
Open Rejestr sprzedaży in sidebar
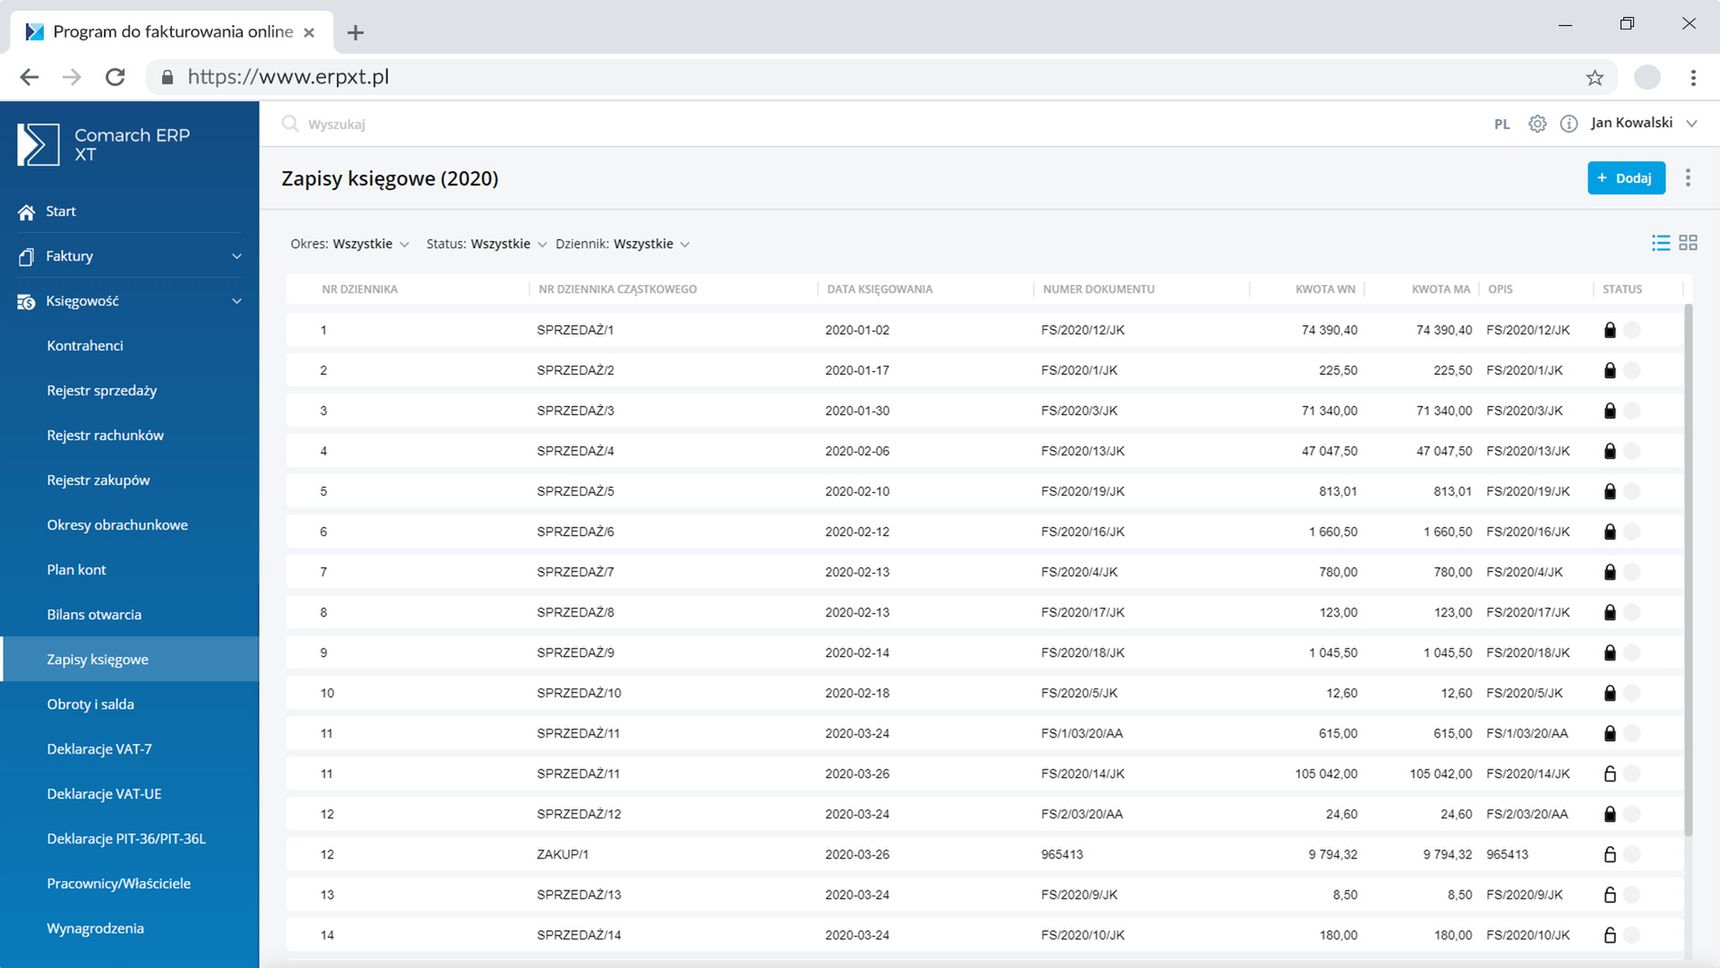102,391
